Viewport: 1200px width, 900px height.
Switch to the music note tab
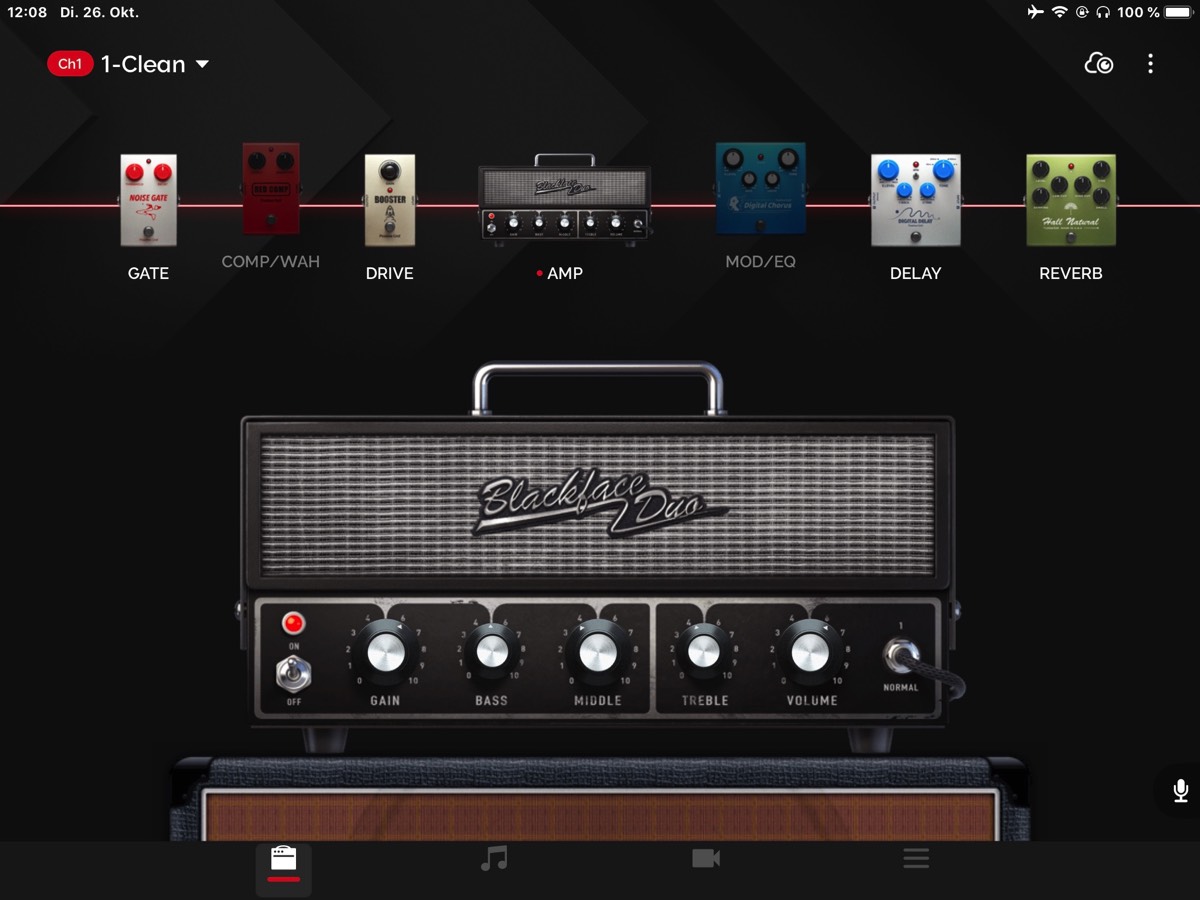(x=494, y=859)
